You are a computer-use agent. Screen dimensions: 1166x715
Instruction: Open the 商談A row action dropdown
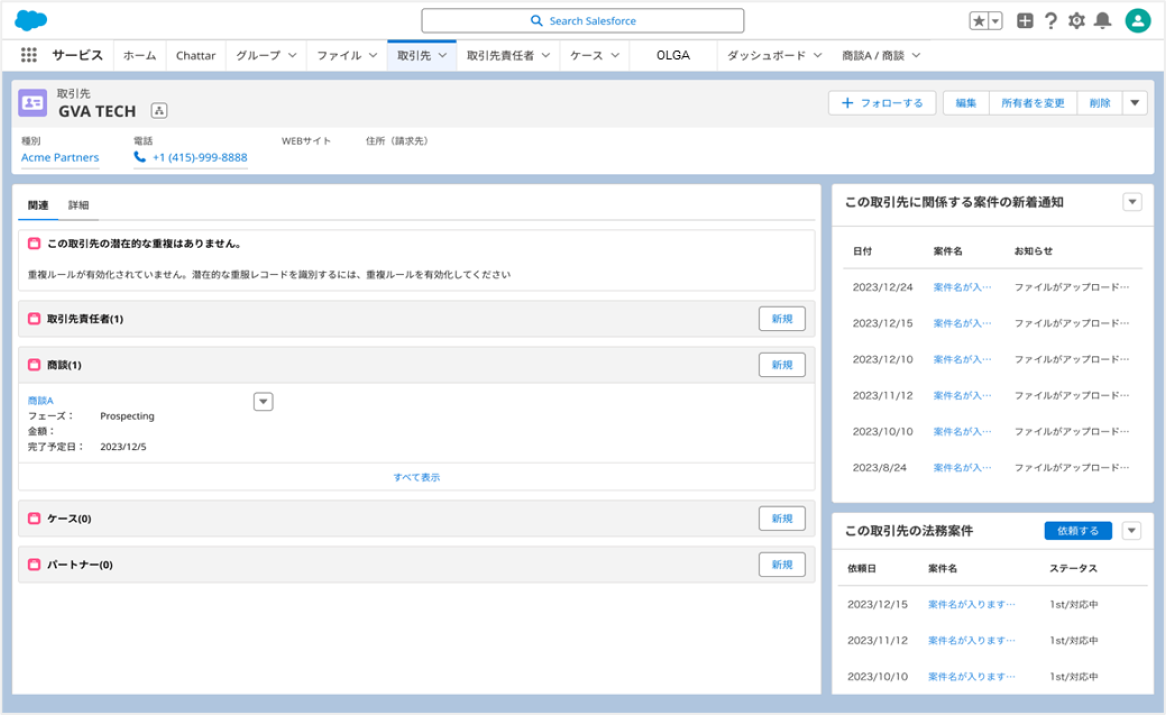263,402
